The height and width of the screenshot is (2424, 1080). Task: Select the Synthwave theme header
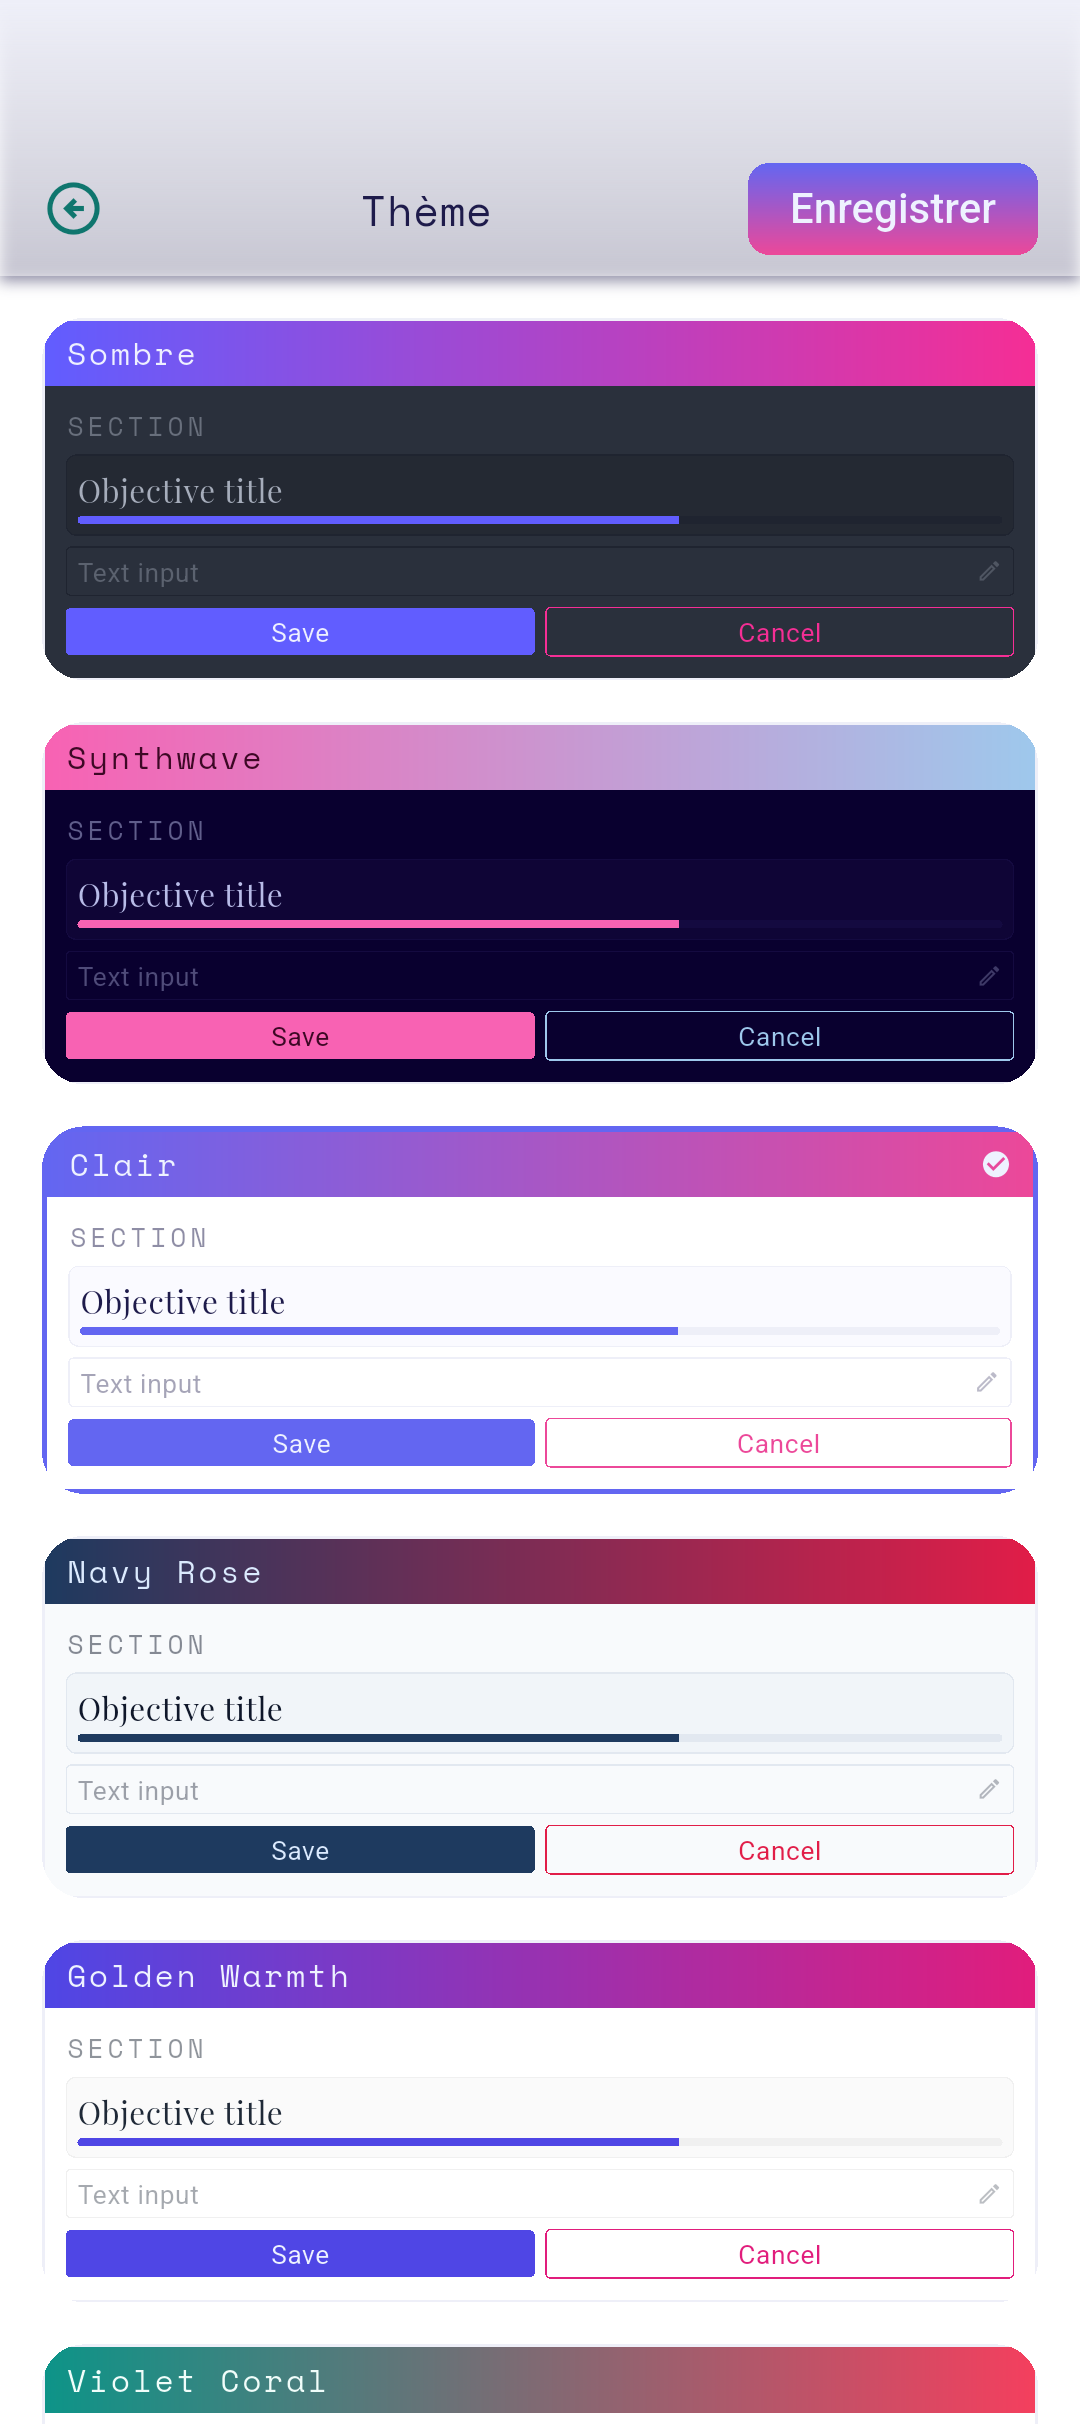click(540, 758)
